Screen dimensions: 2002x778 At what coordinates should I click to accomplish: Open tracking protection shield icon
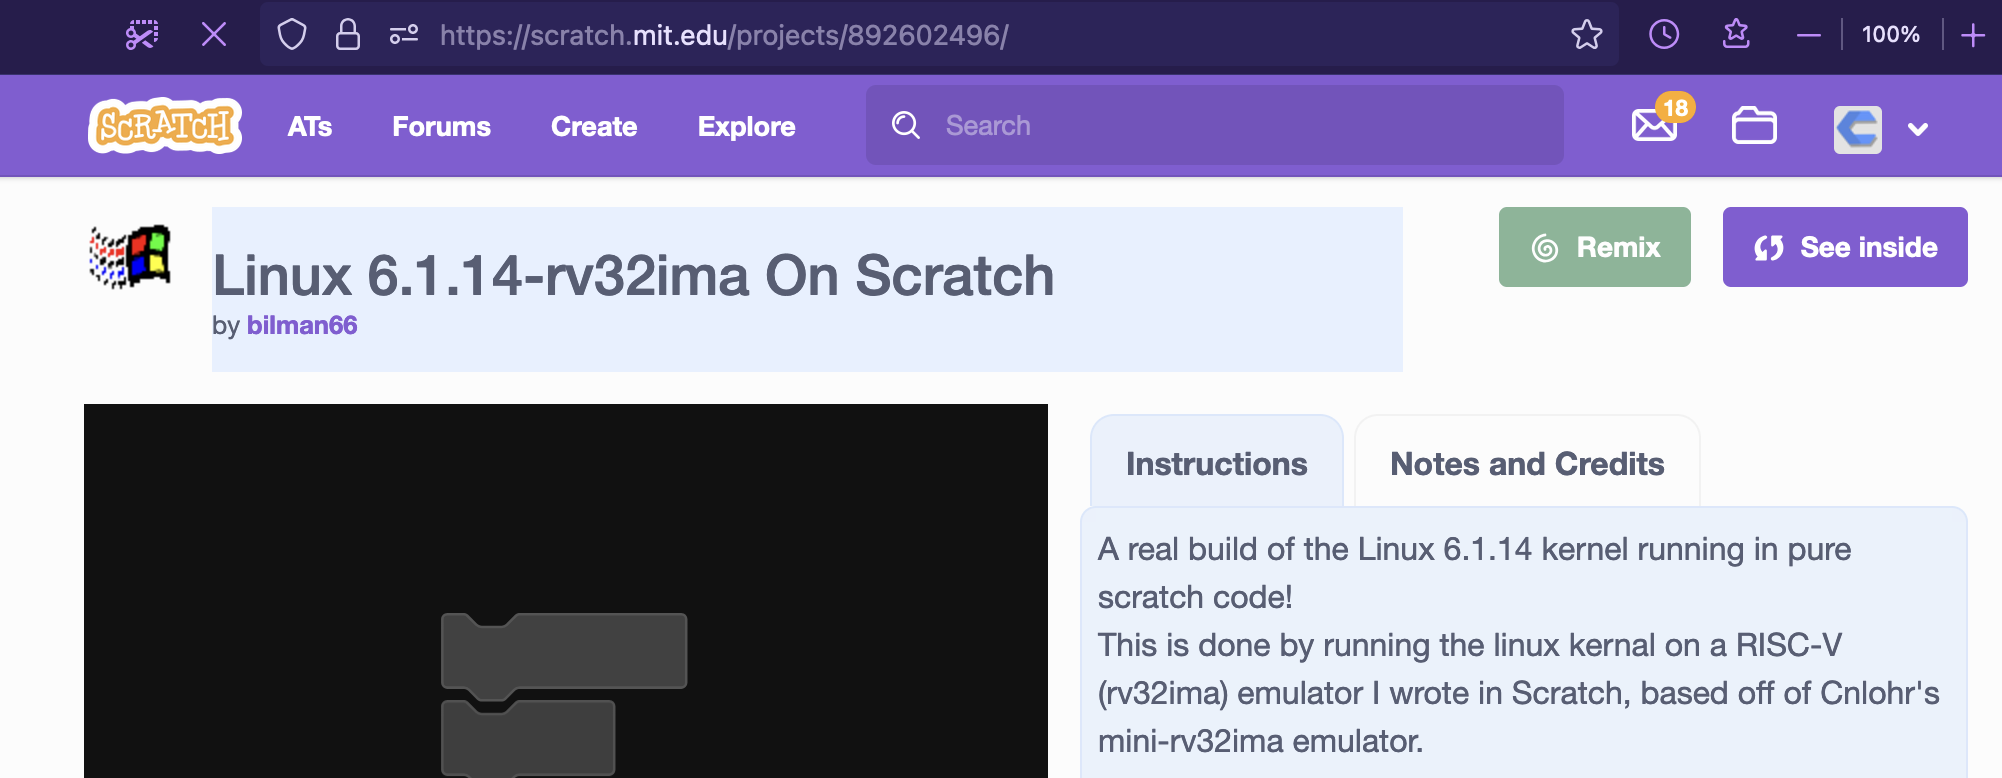pyautogui.click(x=290, y=35)
